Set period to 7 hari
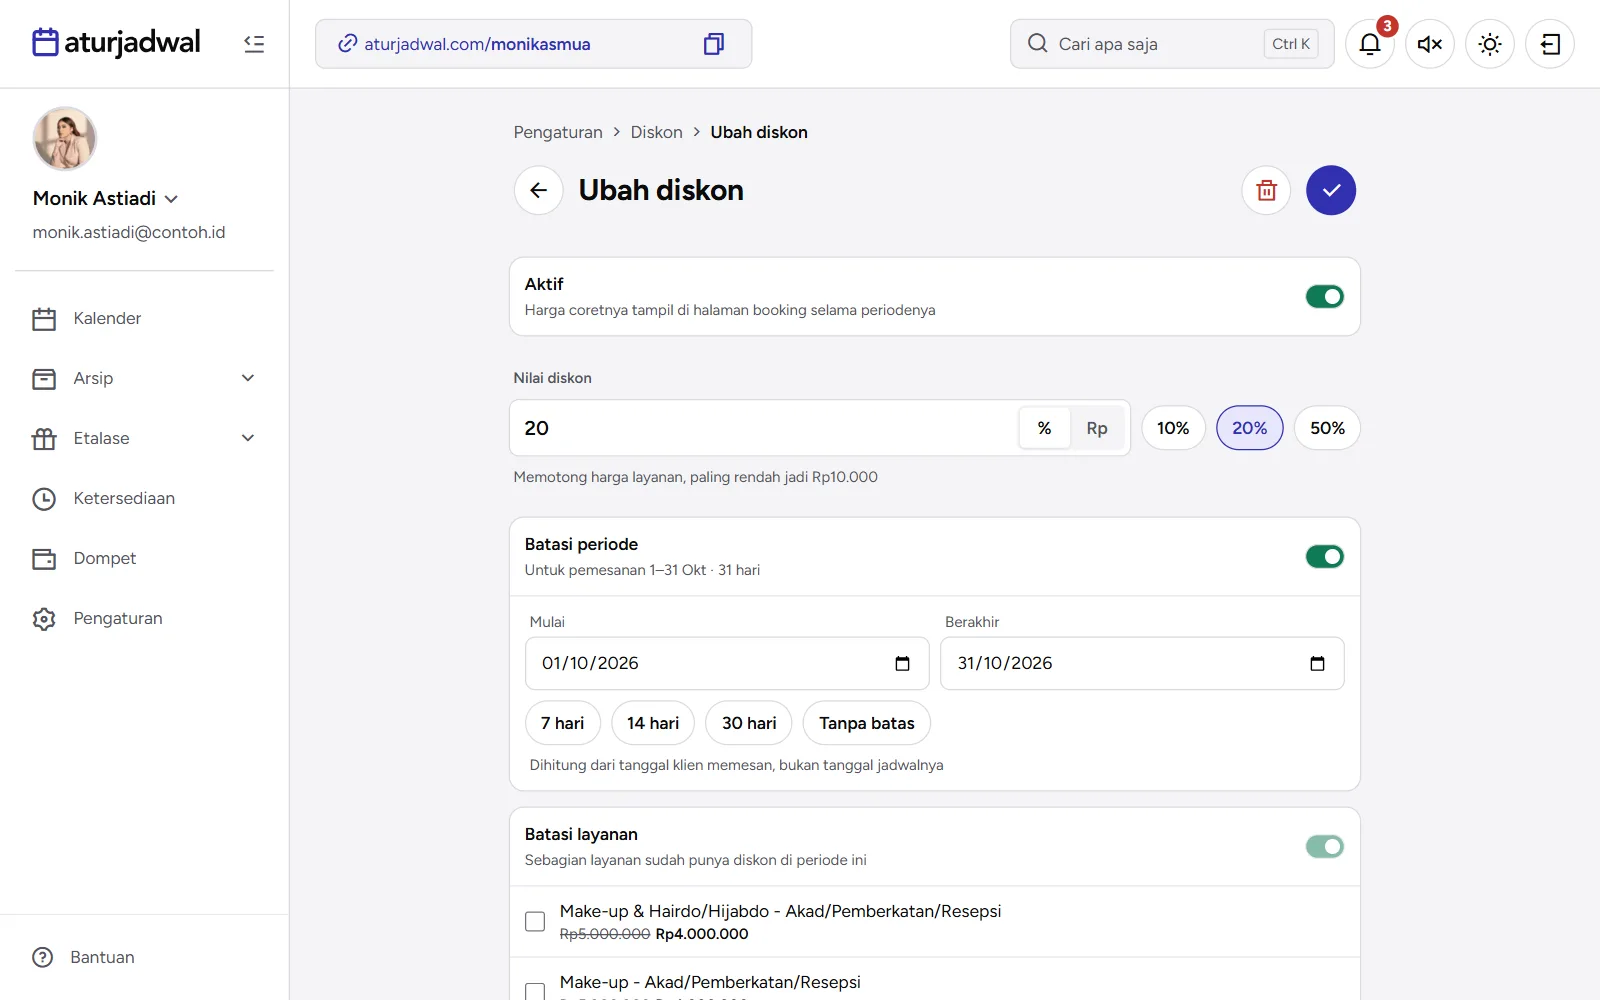Image resolution: width=1600 pixels, height=1000 pixels. [x=562, y=723]
